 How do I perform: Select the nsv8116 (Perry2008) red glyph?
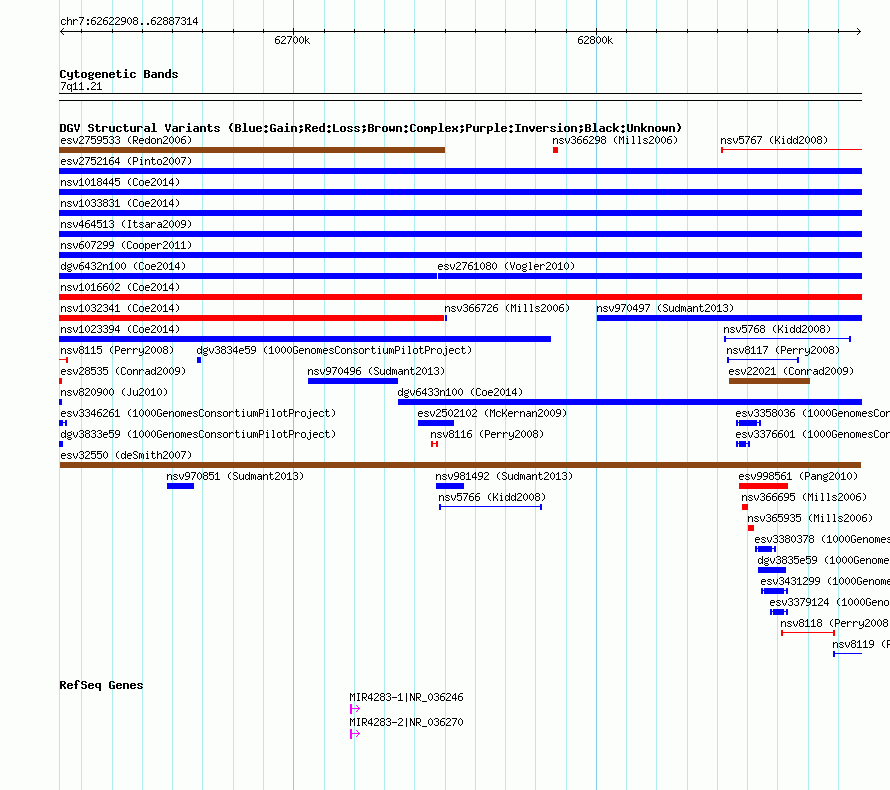[434, 444]
